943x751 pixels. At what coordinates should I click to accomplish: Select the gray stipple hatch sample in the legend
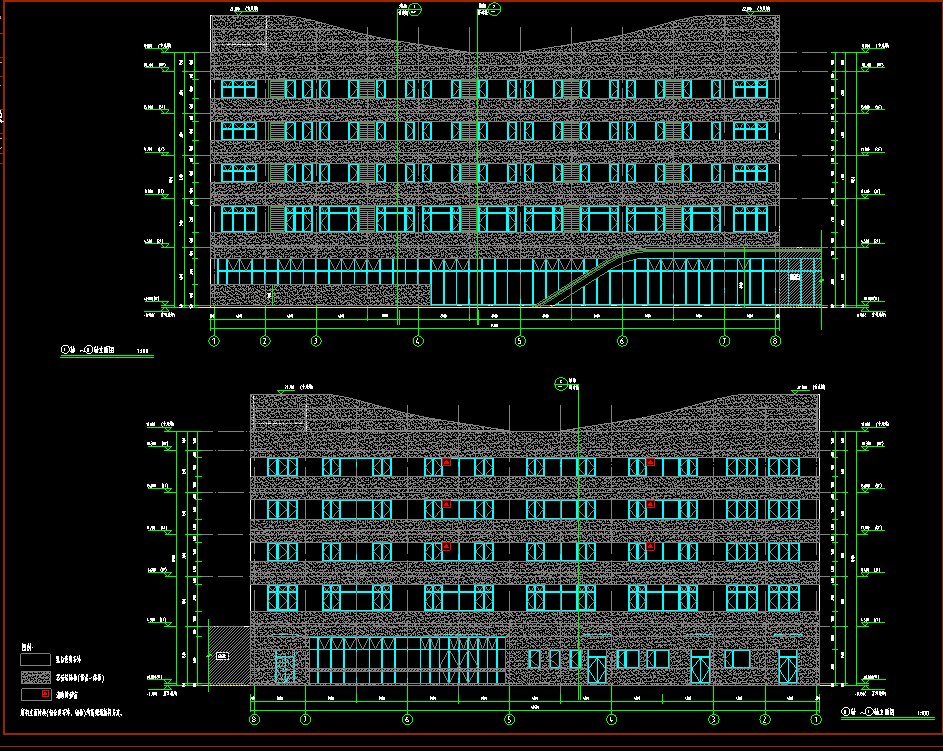[x=35, y=677]
